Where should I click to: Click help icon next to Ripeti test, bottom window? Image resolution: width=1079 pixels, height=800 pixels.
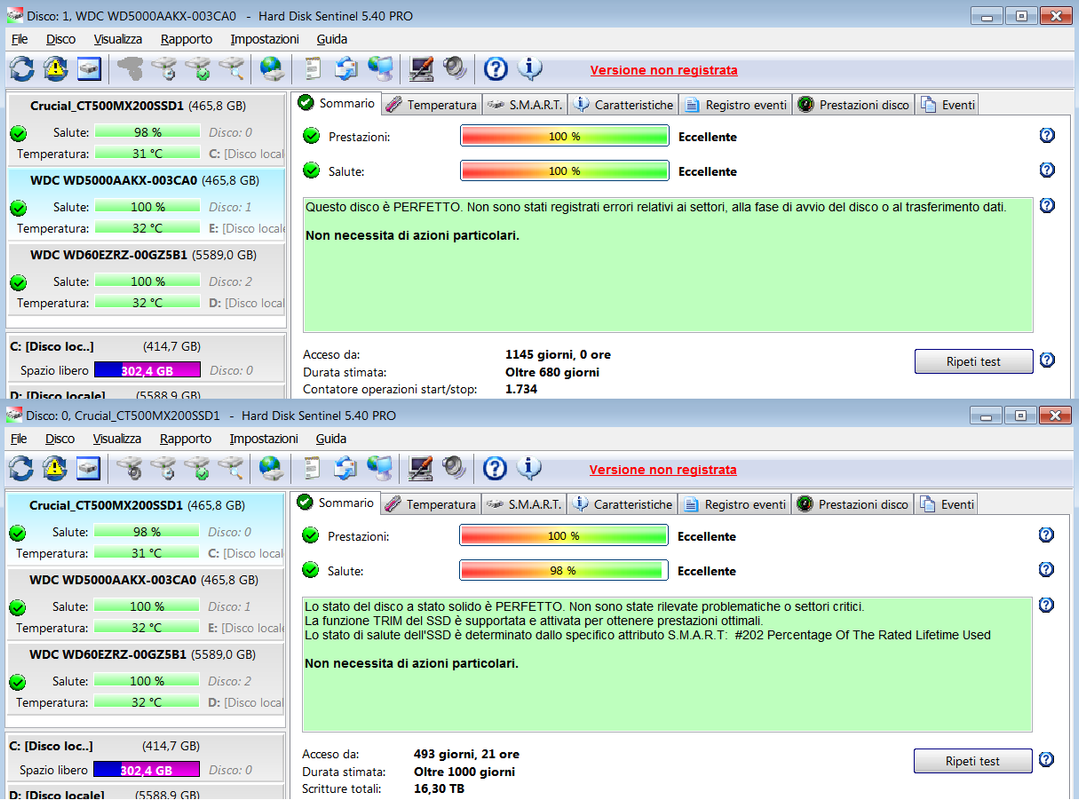click(1046, 759)
